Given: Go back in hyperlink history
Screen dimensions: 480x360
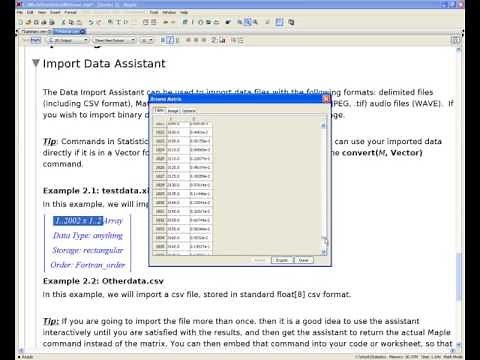Looking at the screenshot, I should click(x=166, y=22).
